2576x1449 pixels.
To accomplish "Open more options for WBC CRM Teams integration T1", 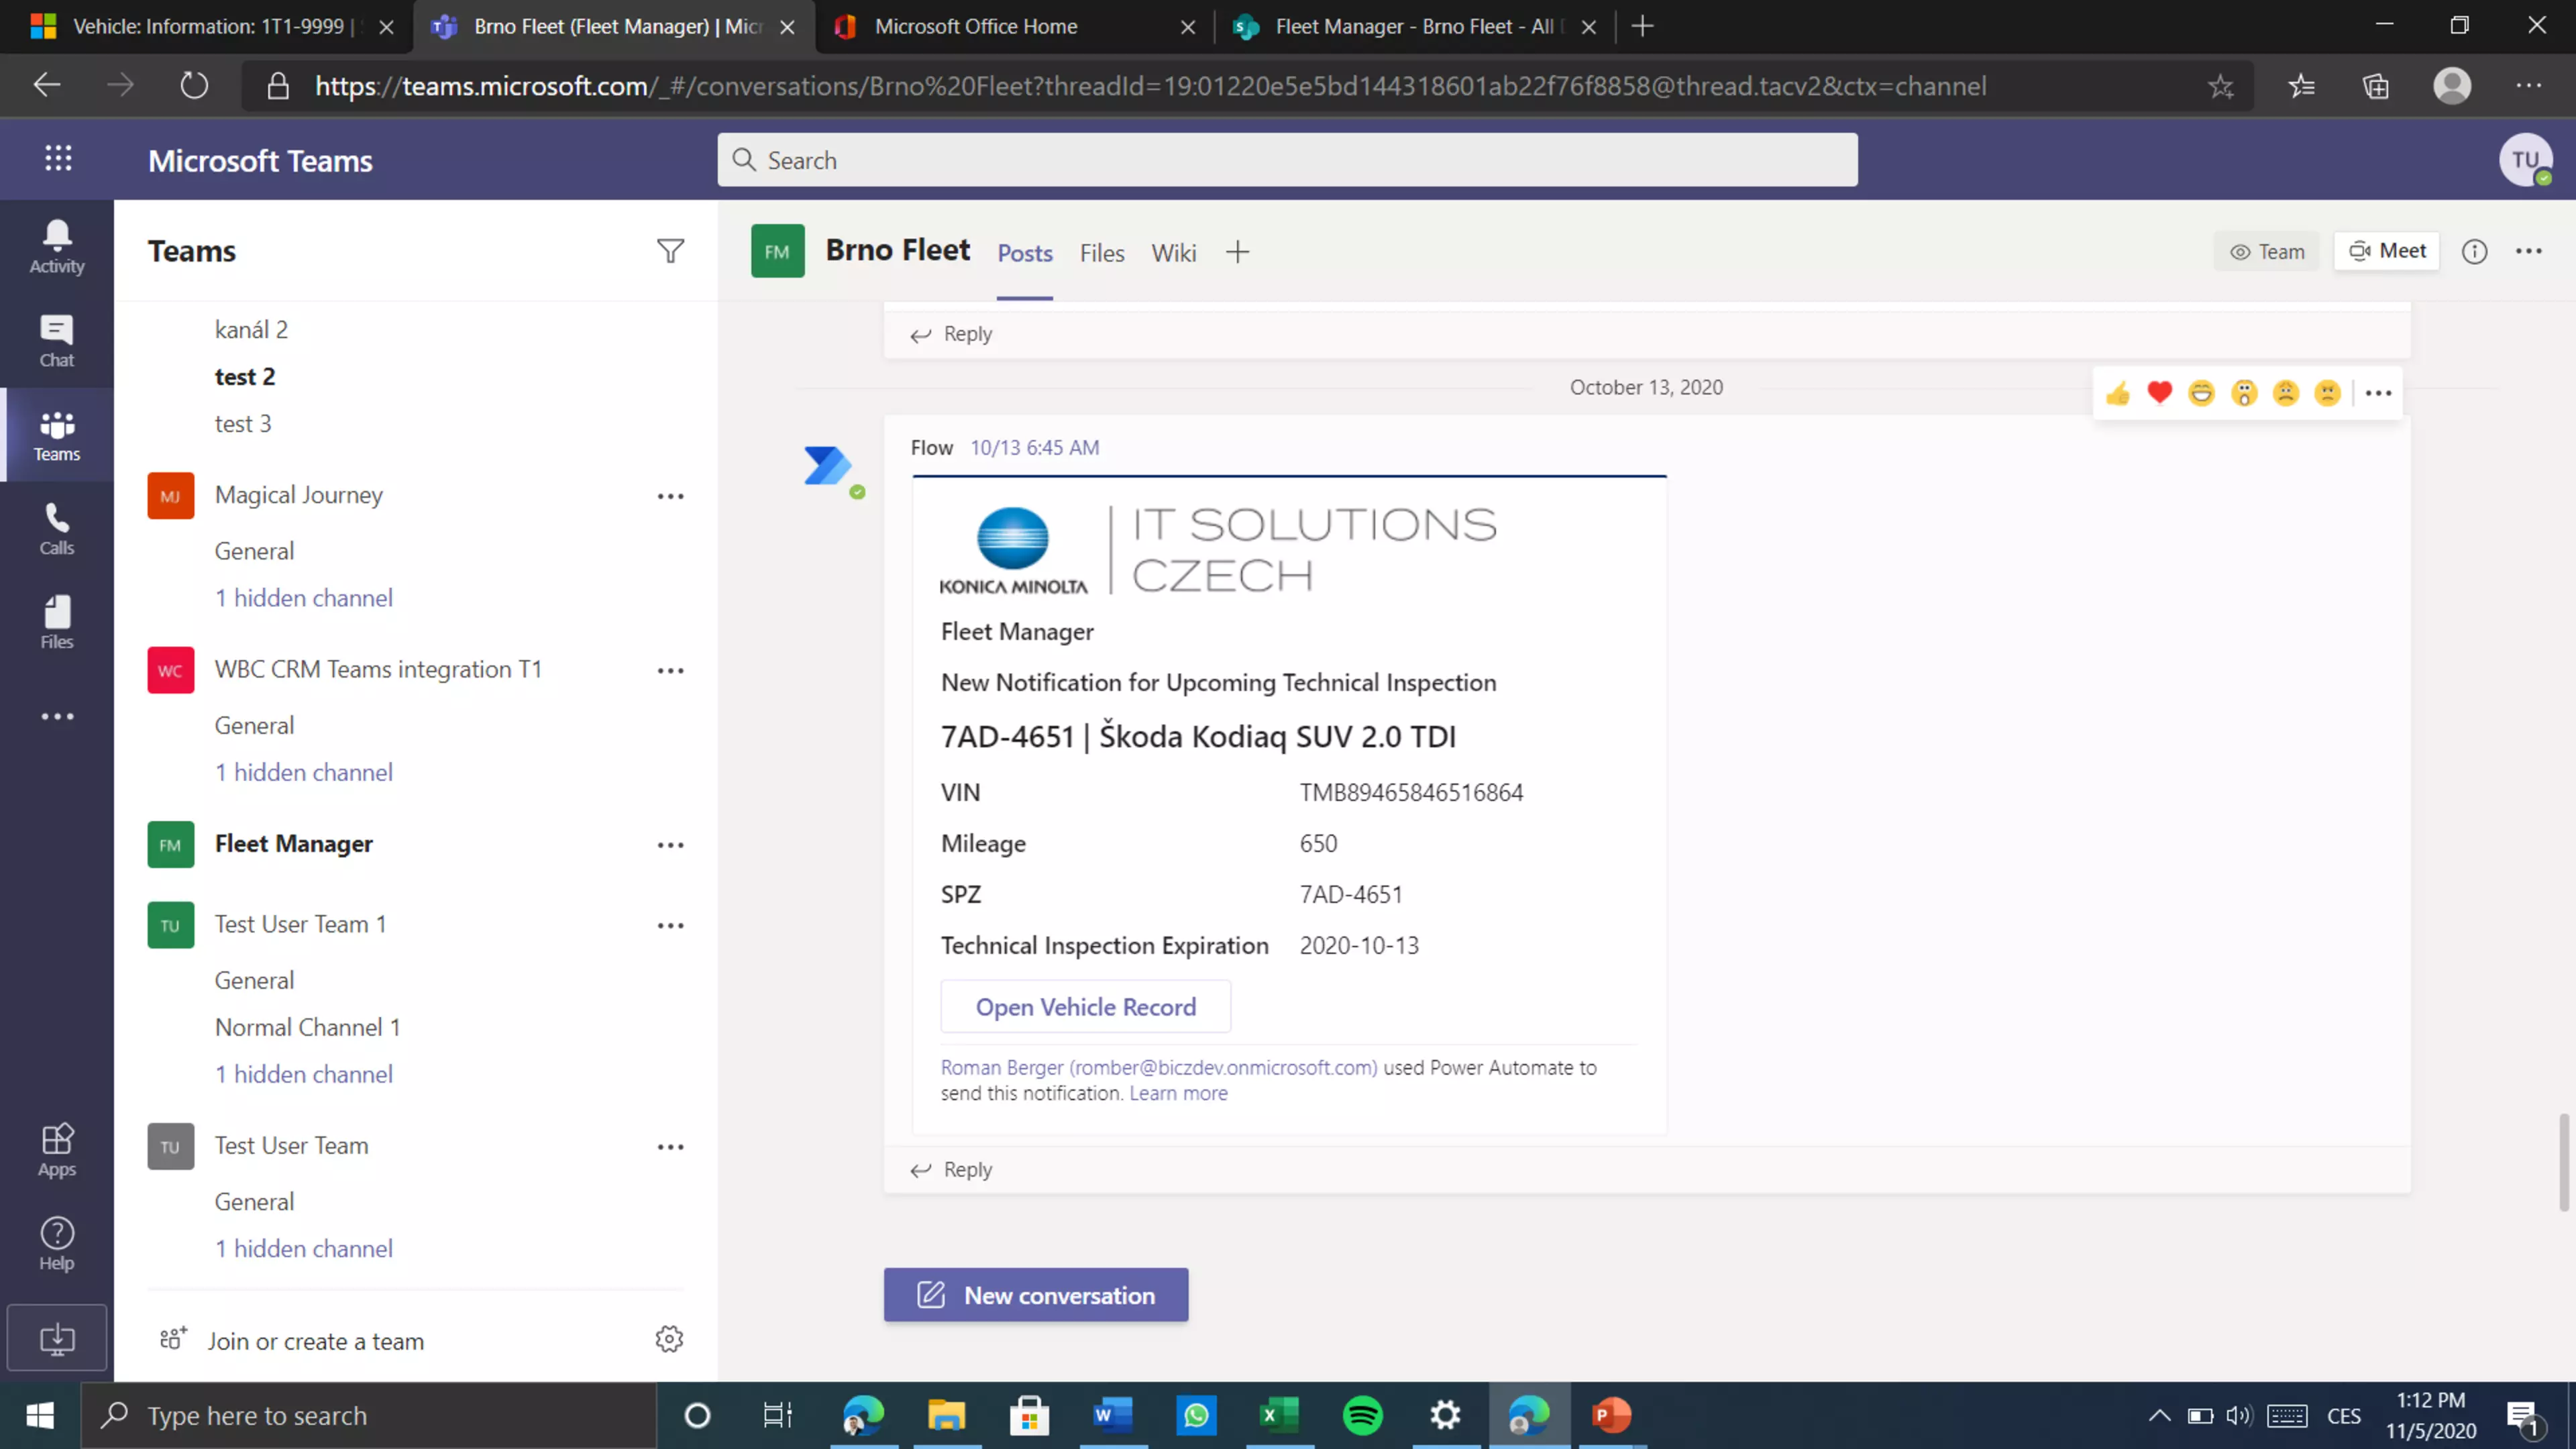I will pyautogui.click(x=670, y=670).
